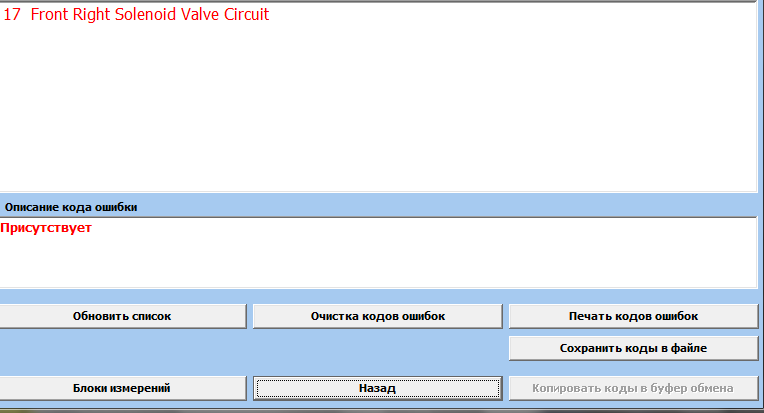
Task: Print the error codes
Action: coord(633,316)
